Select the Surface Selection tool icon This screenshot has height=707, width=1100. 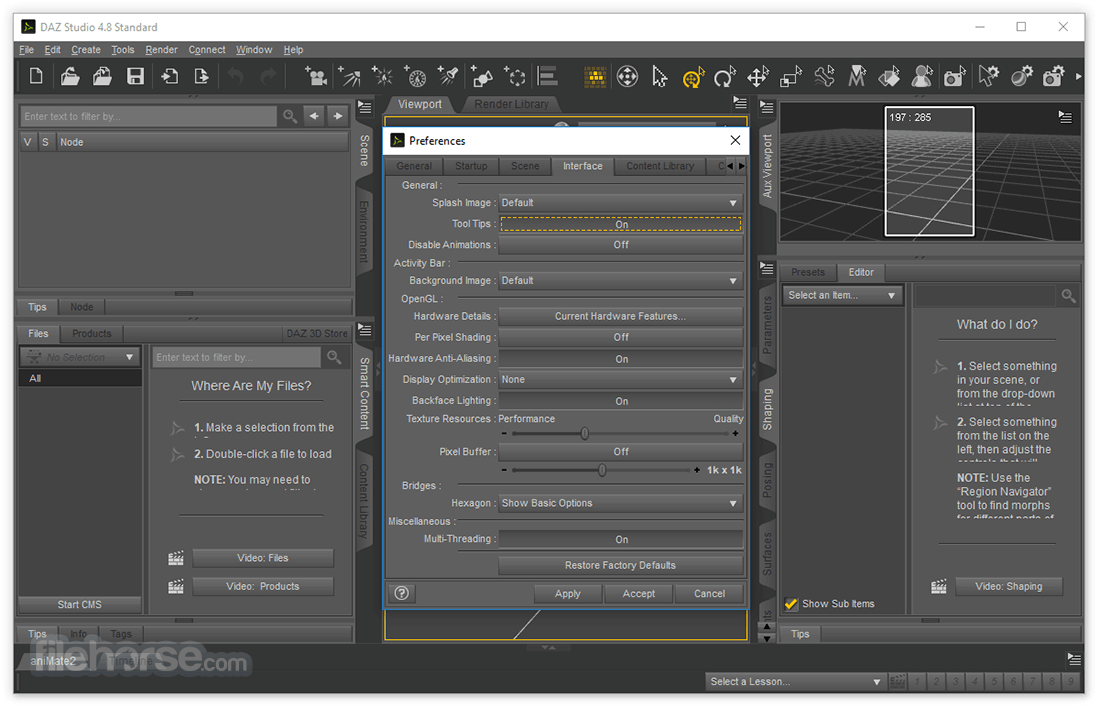tap(889, 76)
